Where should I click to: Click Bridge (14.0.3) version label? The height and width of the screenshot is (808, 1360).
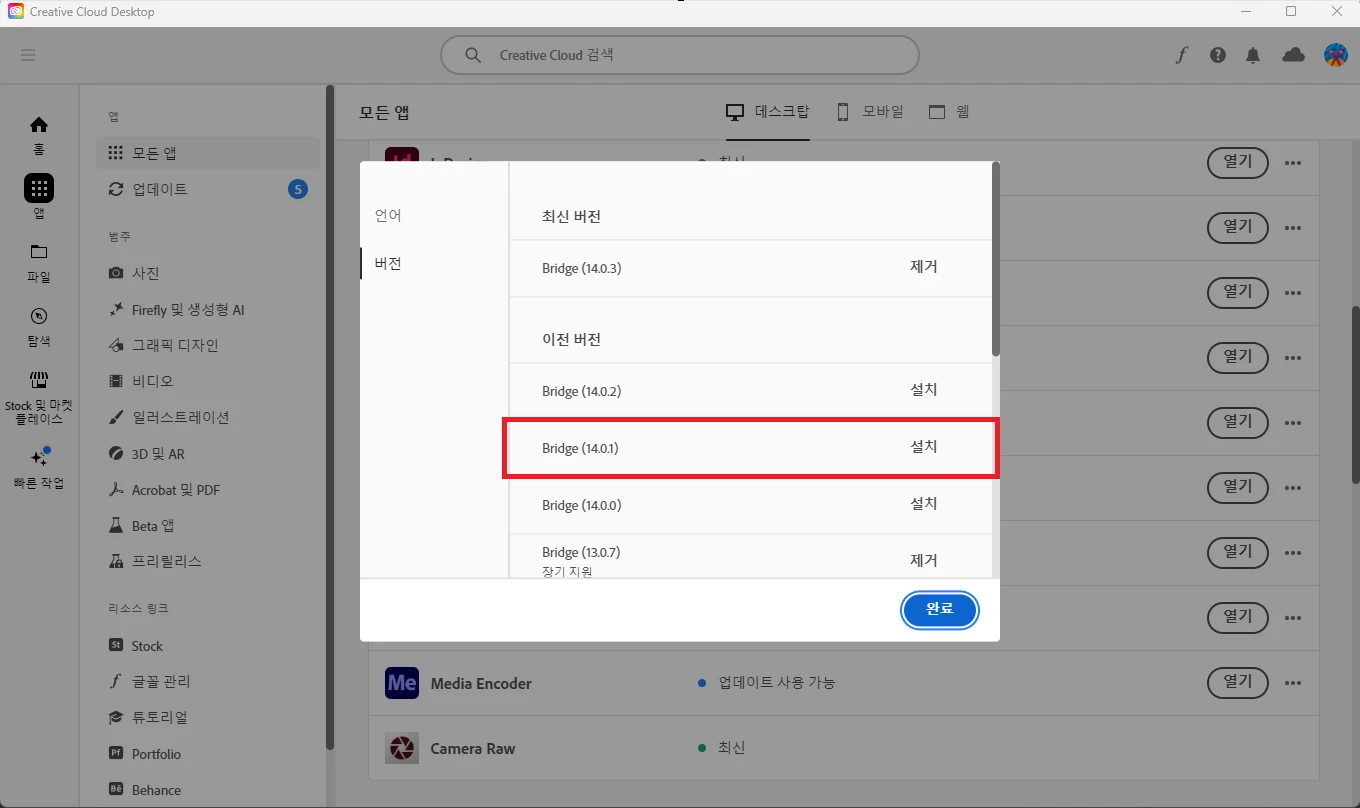tap(582, 269)
